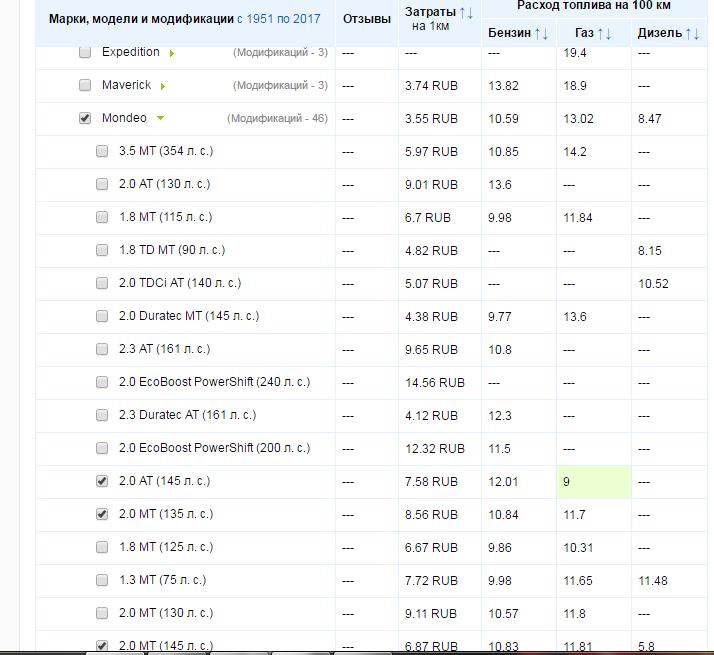
Task: Click the 7.58 RUB cost cell
Action: click(431, 482)
